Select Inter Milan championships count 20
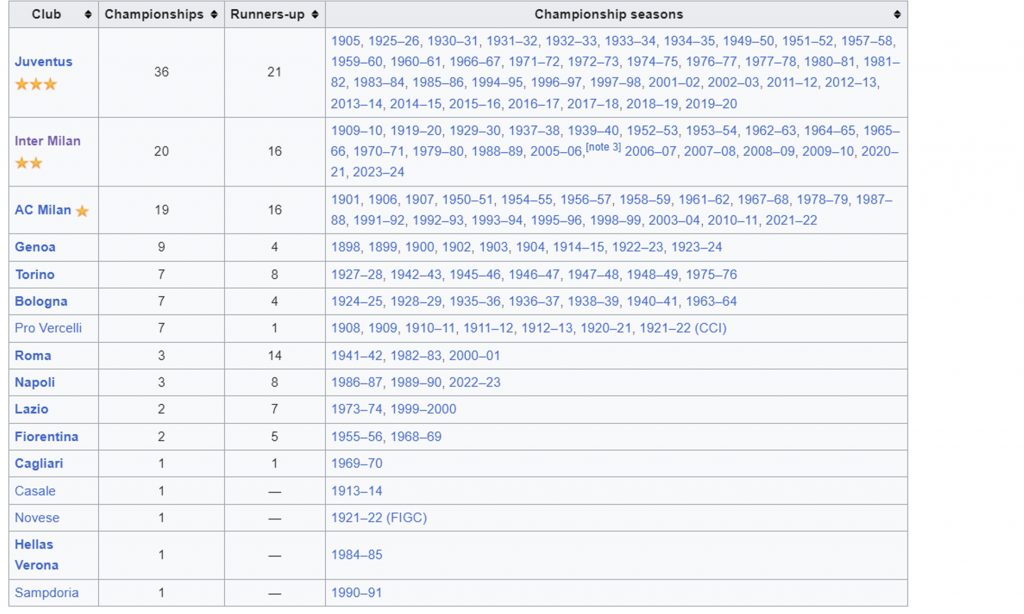Screen dimensions: 1024x614 pos(161,151)
